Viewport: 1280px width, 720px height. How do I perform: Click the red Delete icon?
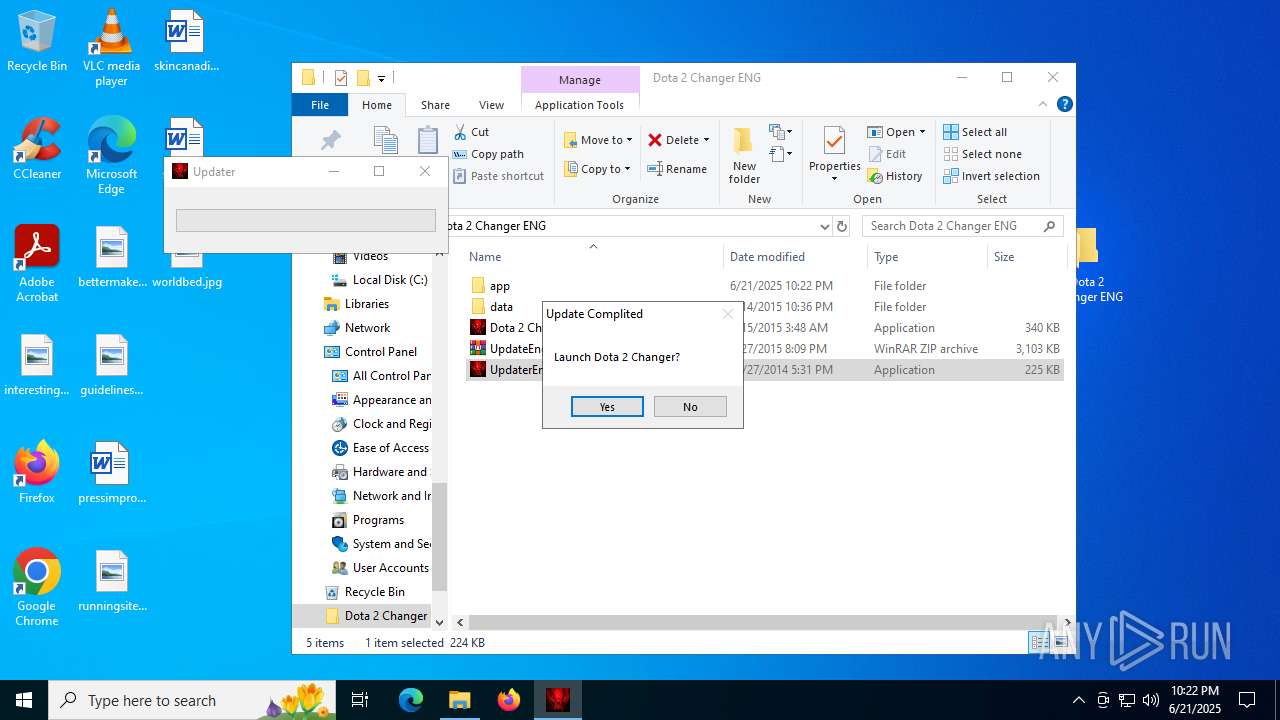click(x=655, y=140)
